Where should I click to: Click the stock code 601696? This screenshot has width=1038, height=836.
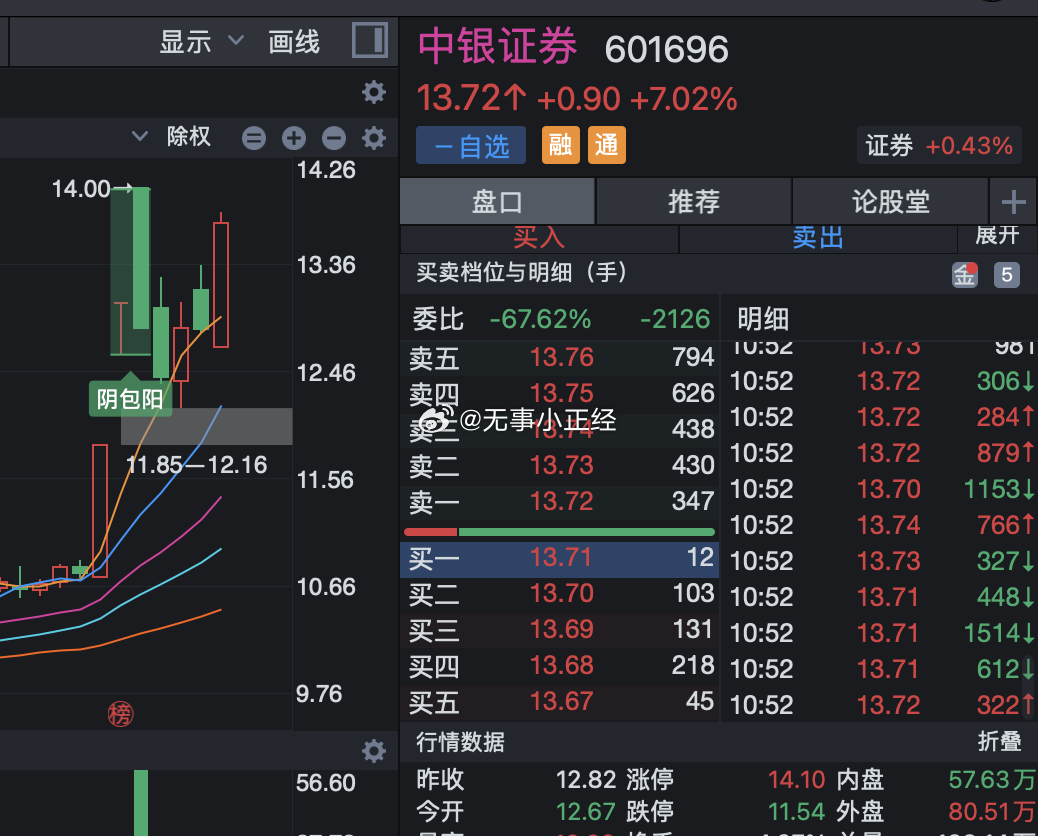pyautogui.click(x=667, y=50)
